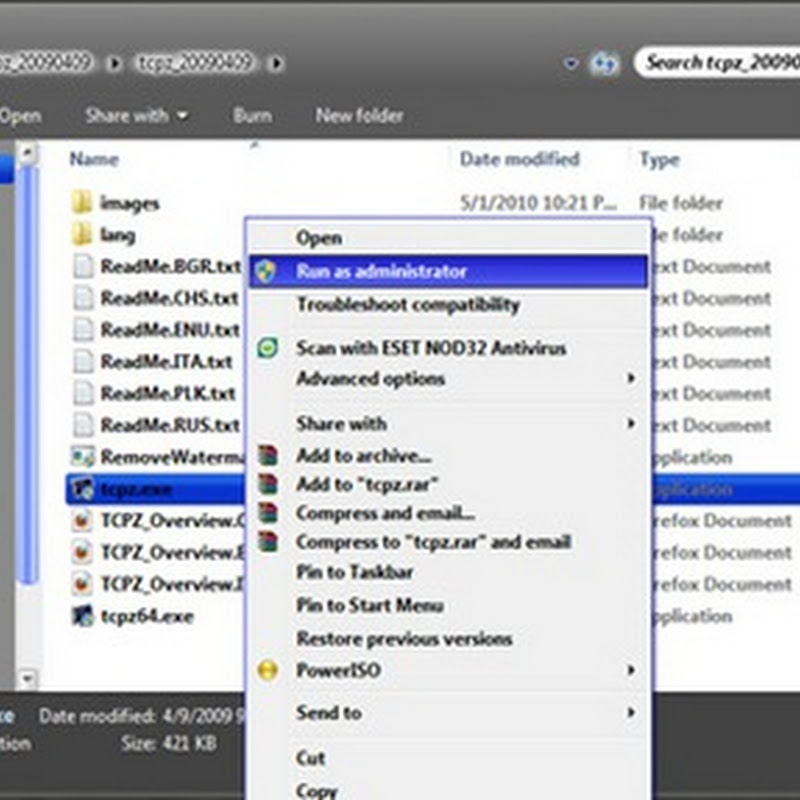Click the ESET NOD32 scan icon

(x=267, y=348)
